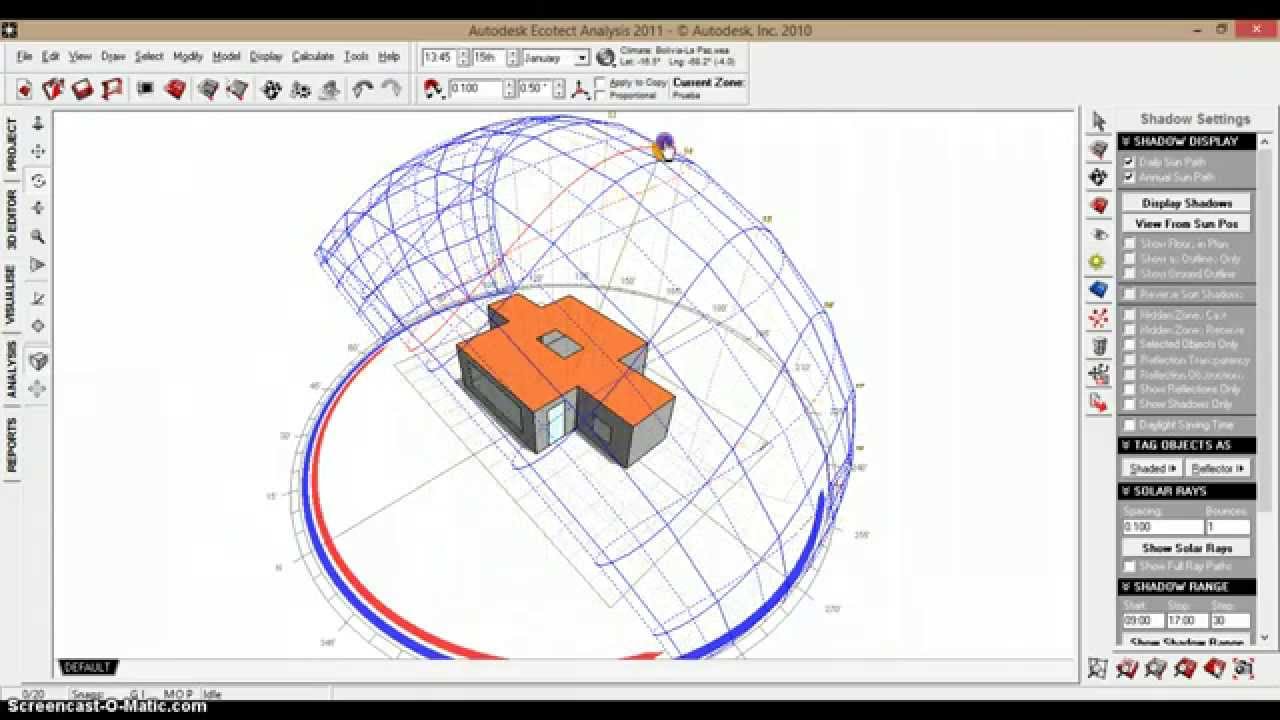Click the red cube toolbar icon
This screenshot has height=720, width=1280.
point(175,89)
